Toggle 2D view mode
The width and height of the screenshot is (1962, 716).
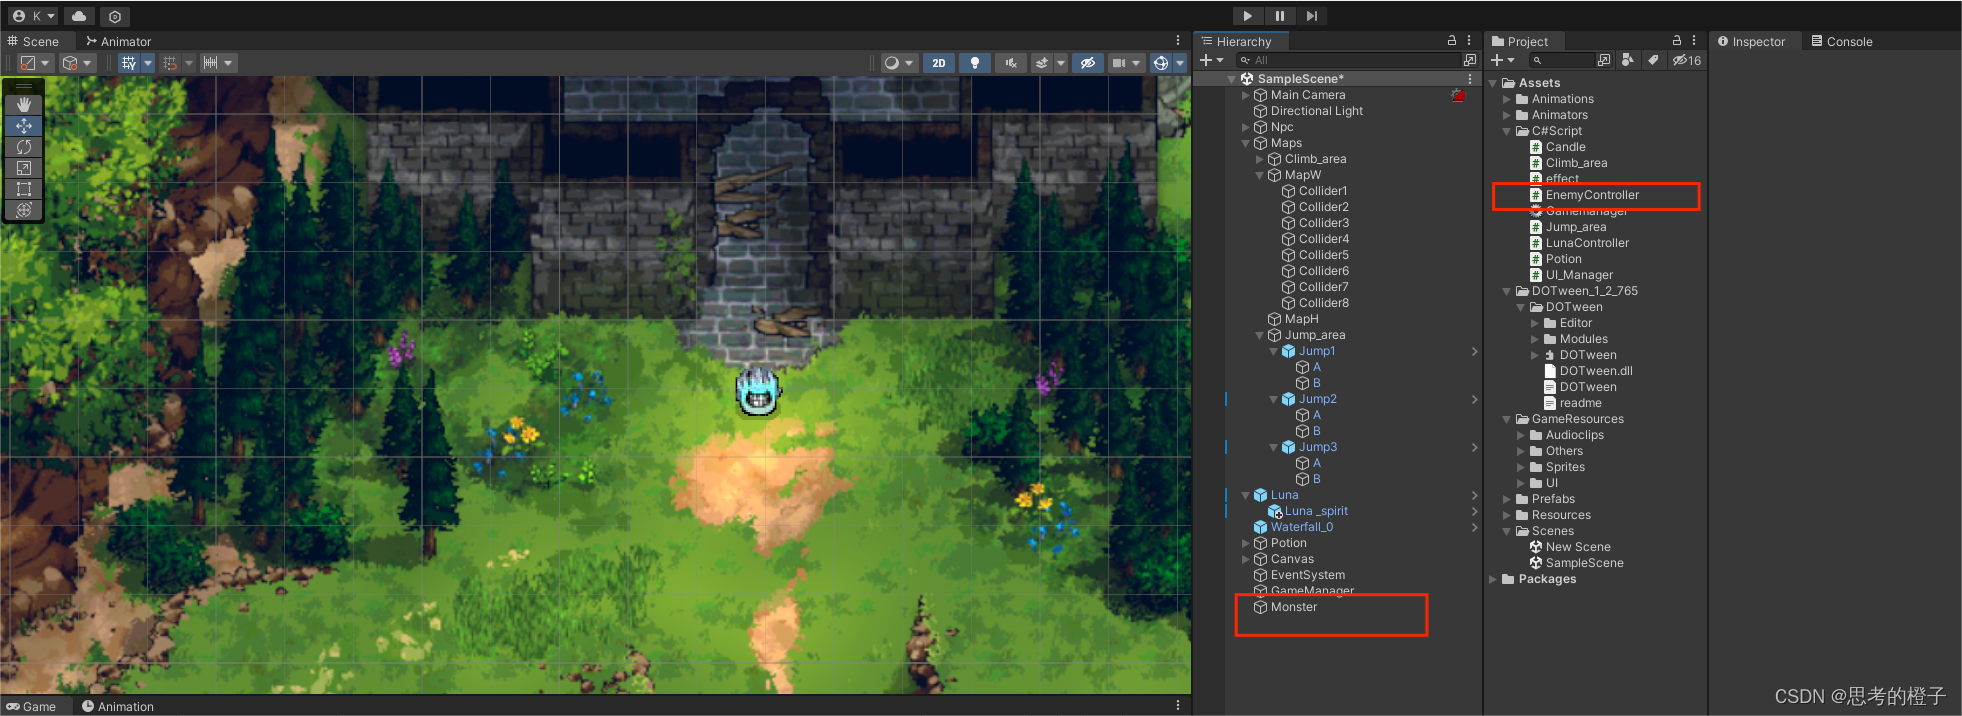coord(938,63)
